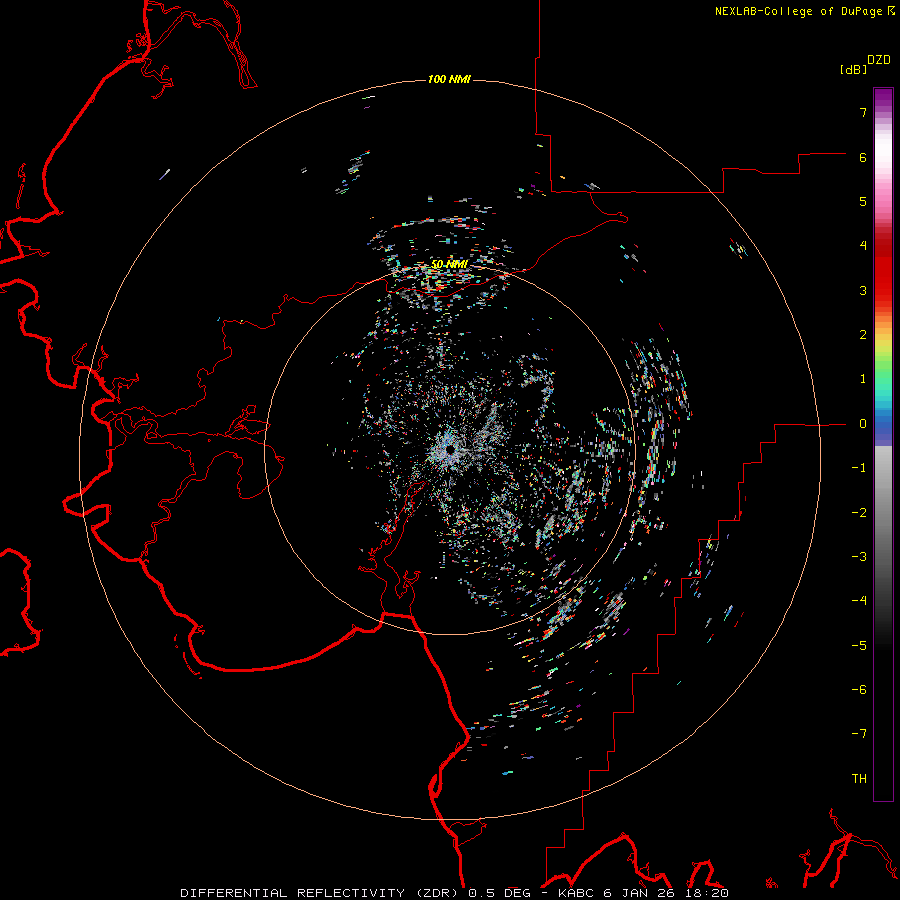This screenshot has height=900, width=900.
Task: Click the 0 value on color scale
Action: pos(863,424)
